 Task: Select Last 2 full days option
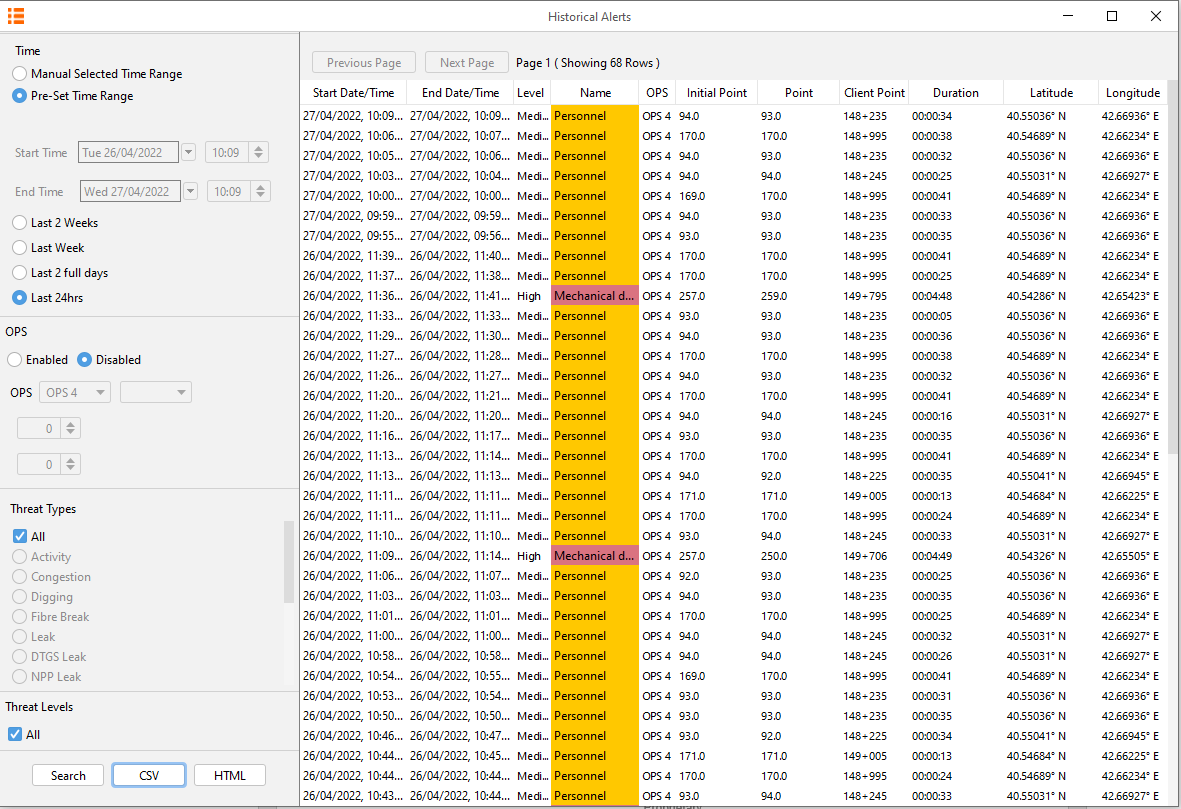pos(20,273)
